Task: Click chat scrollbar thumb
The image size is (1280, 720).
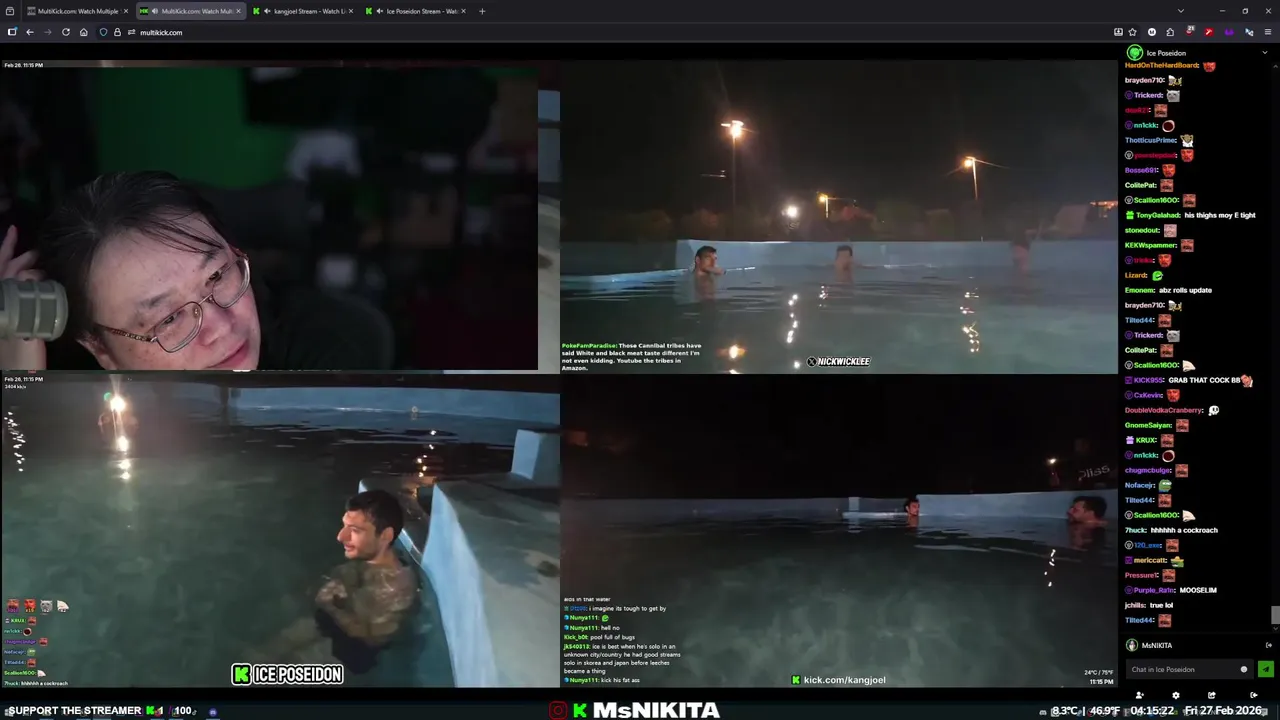Action: [1275, 614]
